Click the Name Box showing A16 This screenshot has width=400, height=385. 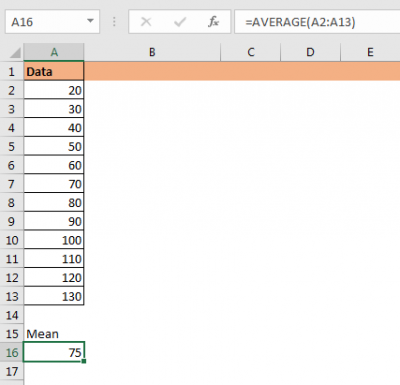click(x=52, y=22)
